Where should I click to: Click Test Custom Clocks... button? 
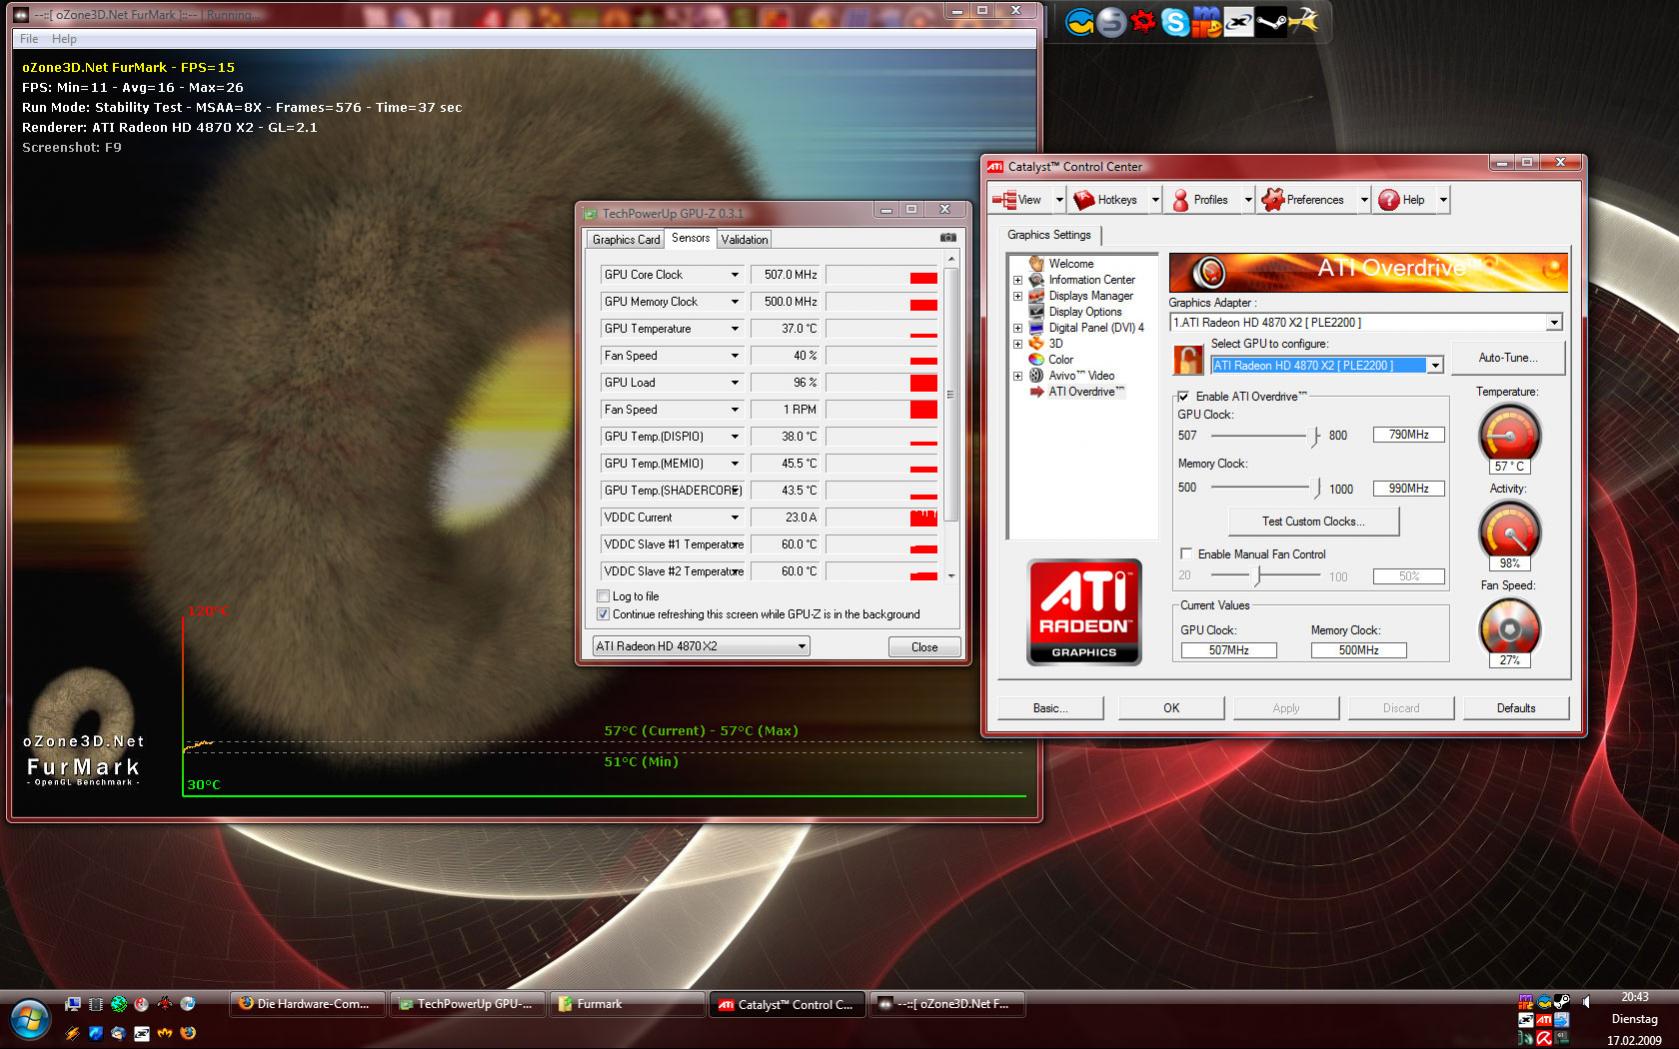[1313, 521]
